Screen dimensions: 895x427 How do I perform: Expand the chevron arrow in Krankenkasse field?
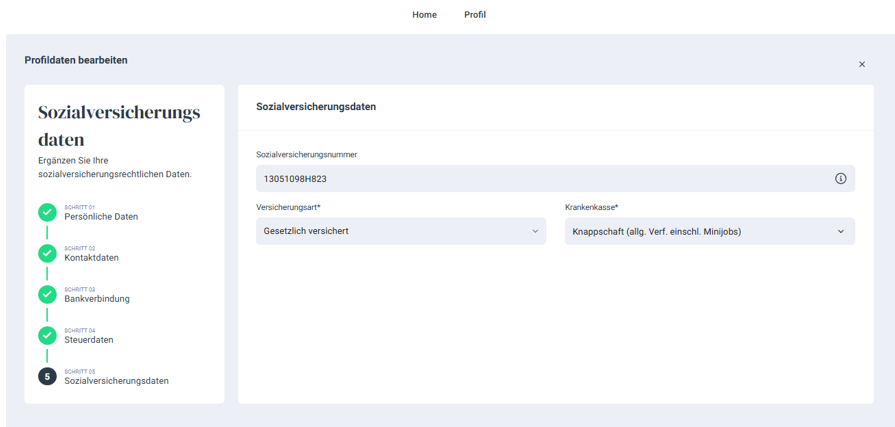coord(840,231)
